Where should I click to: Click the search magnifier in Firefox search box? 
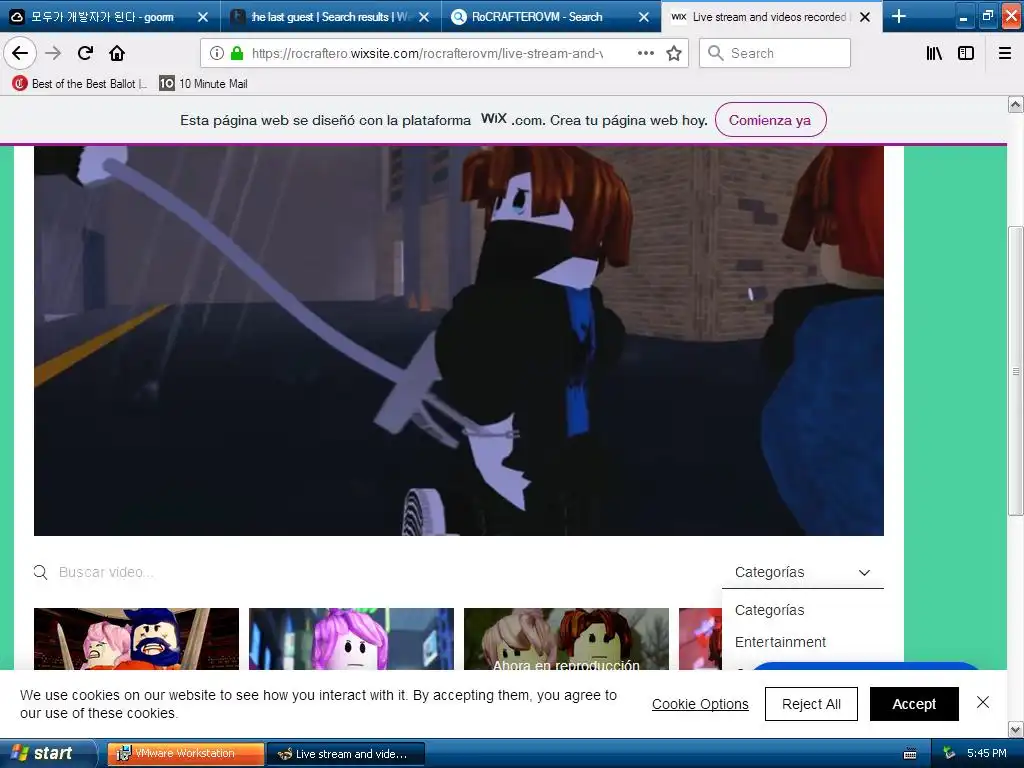(x=716, y=53)
